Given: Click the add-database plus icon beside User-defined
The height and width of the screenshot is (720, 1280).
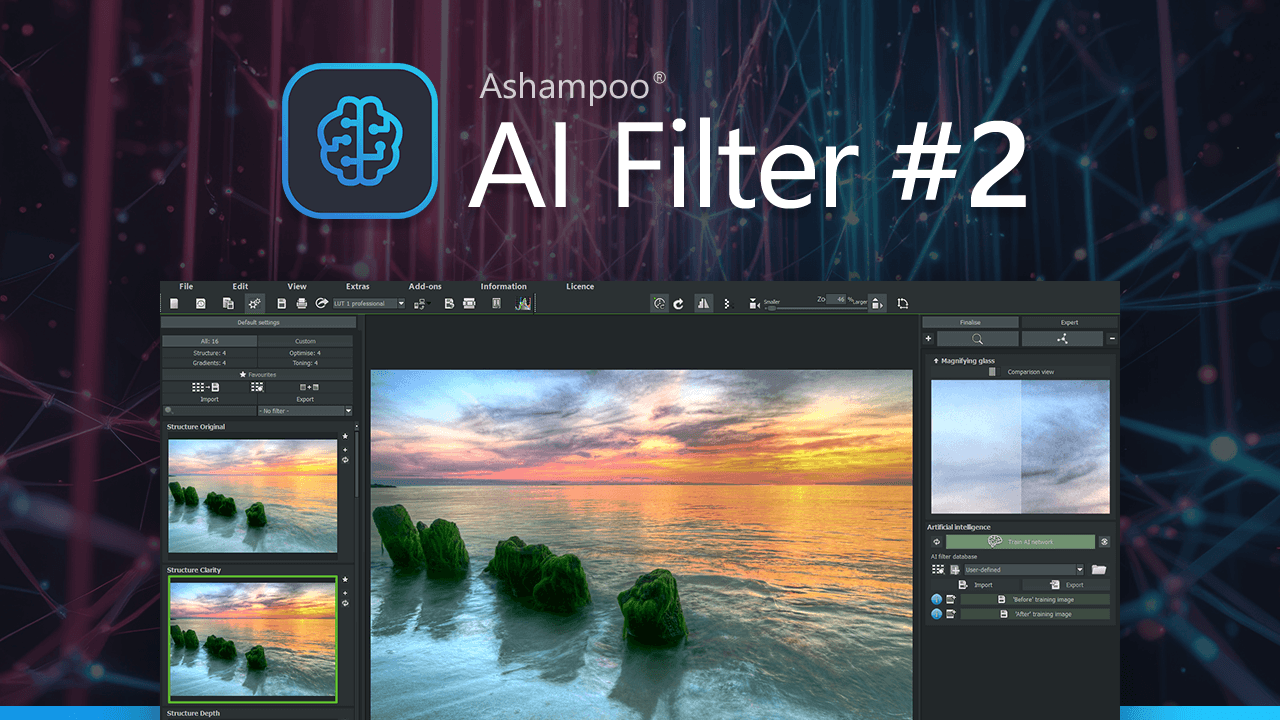Looking at the screenshot, I should click(955, 570).
